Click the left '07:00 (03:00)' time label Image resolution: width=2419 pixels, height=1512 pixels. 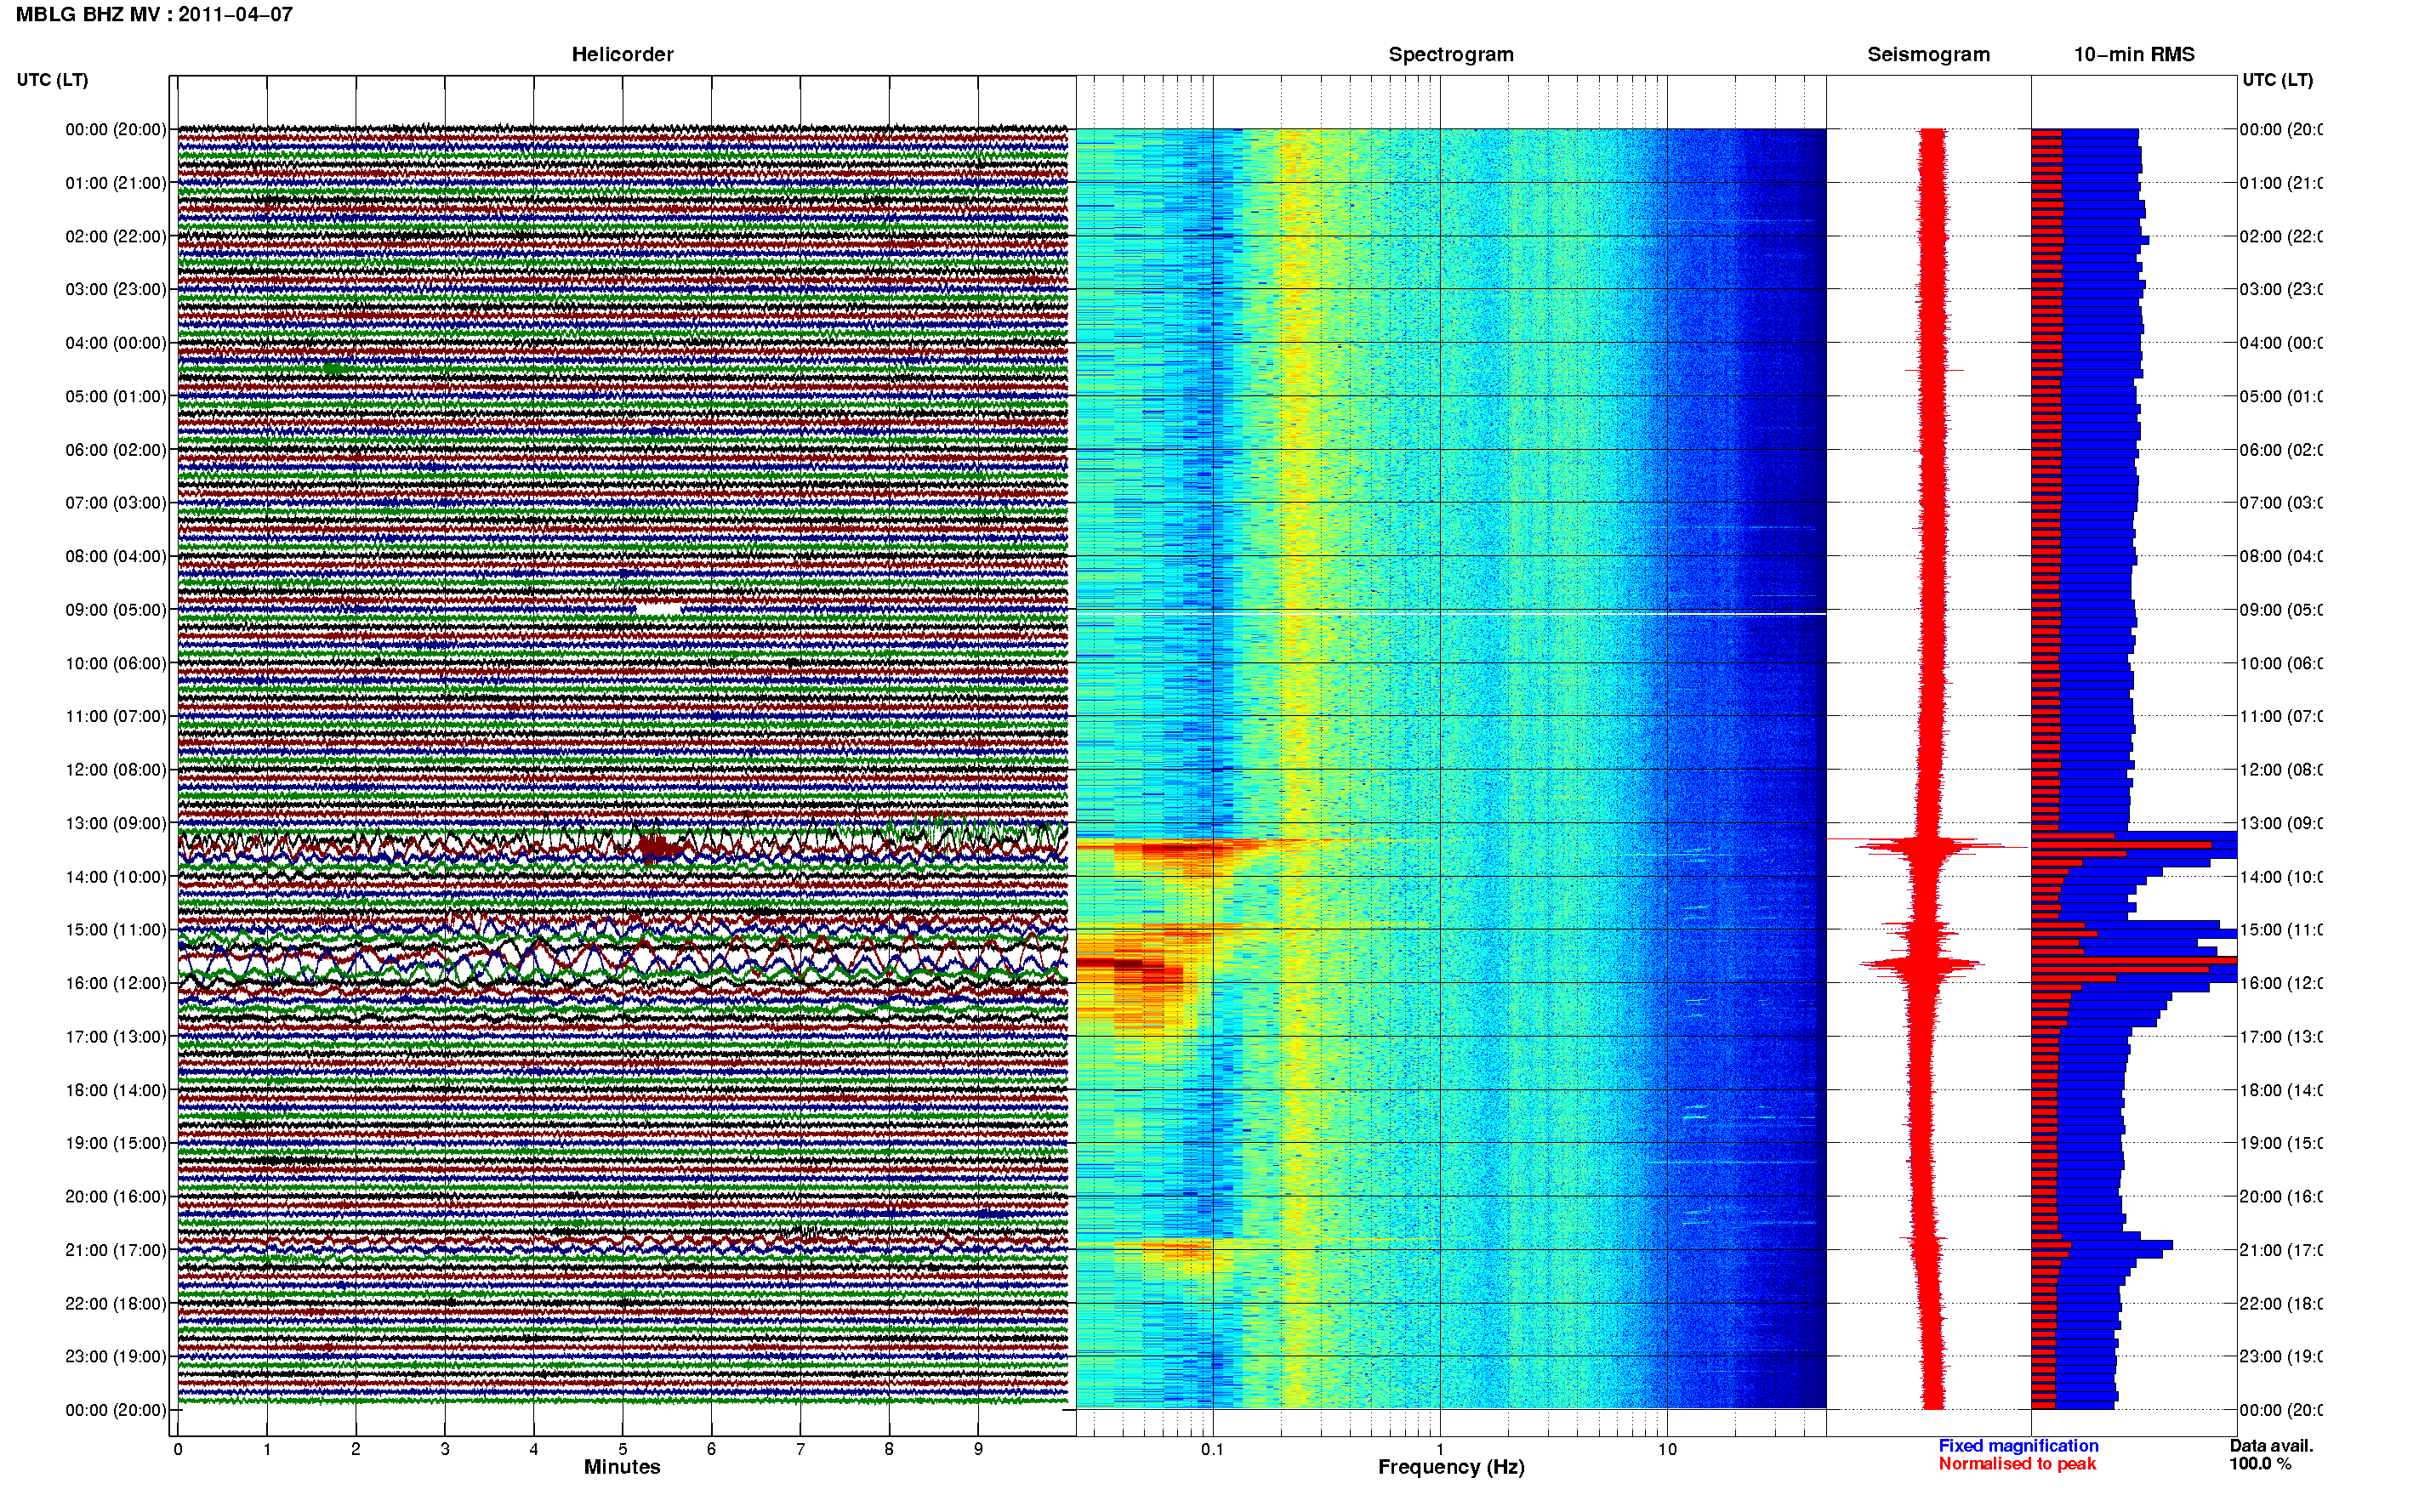pos(116,502)
